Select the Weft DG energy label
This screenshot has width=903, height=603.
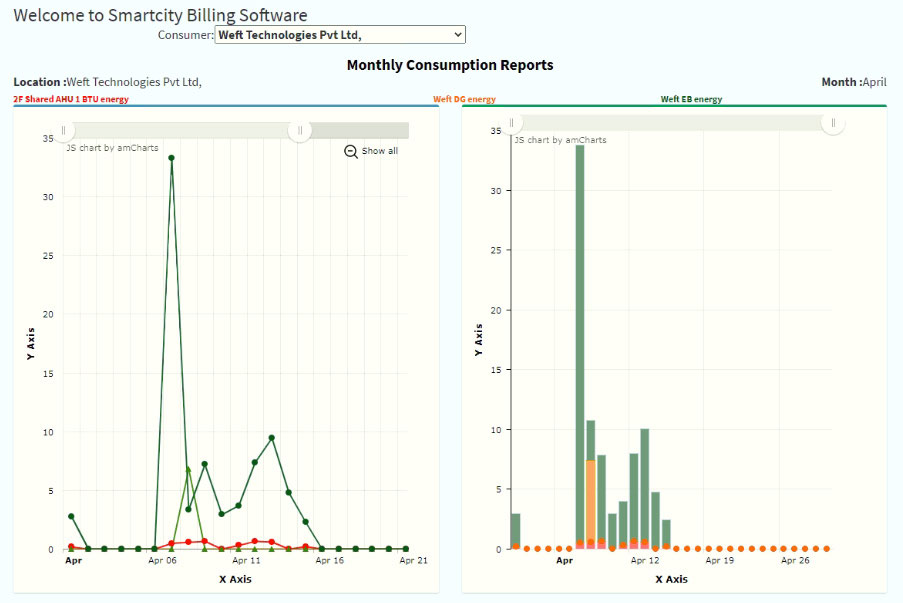click(464, 99)
